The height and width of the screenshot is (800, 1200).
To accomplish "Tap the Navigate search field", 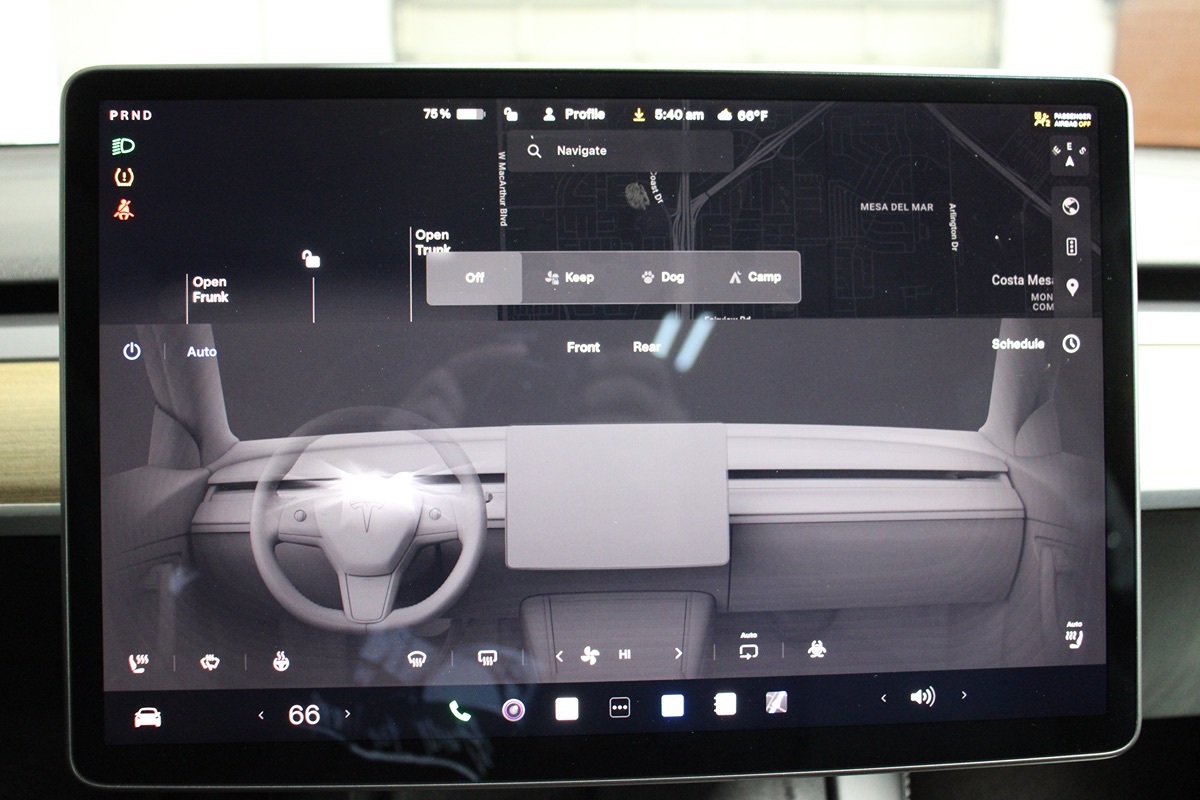I will 620,151.
